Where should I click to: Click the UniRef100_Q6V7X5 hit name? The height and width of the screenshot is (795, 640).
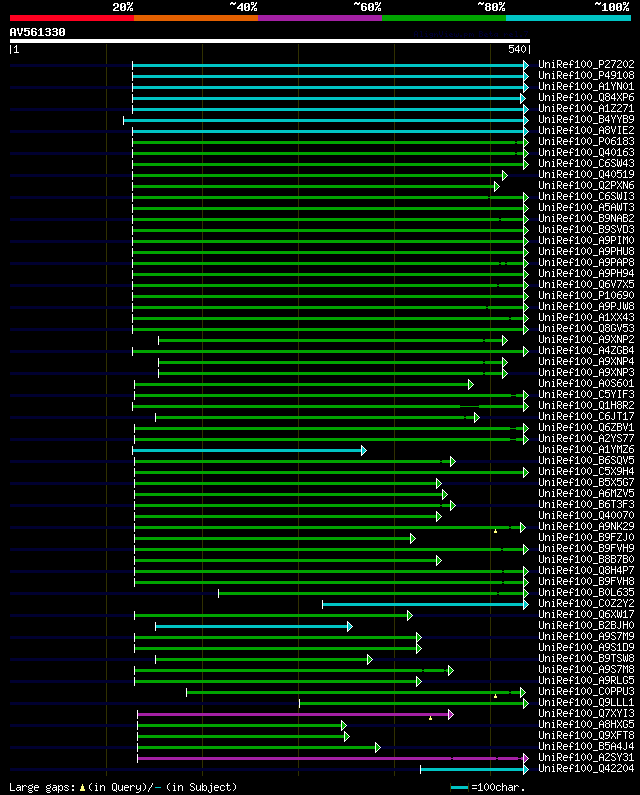[586, 284]
